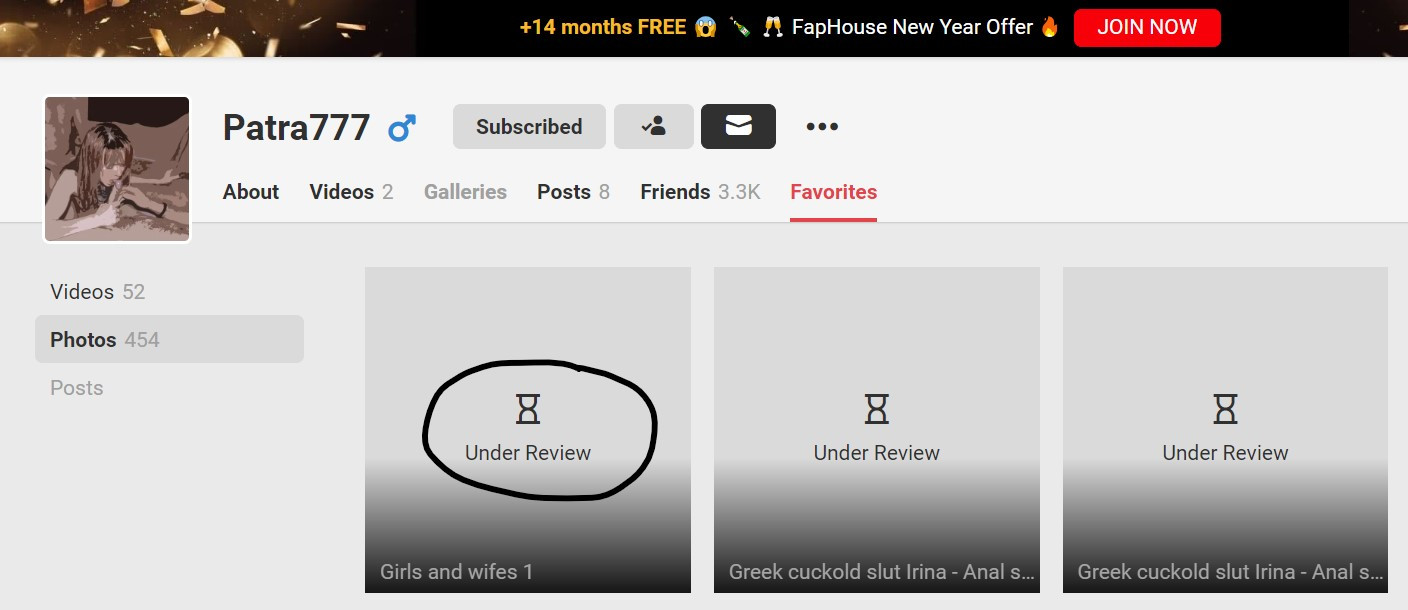
Task: Open the Videos 2 profile tab
Action: pyautogui.click(x=351, y=192)
